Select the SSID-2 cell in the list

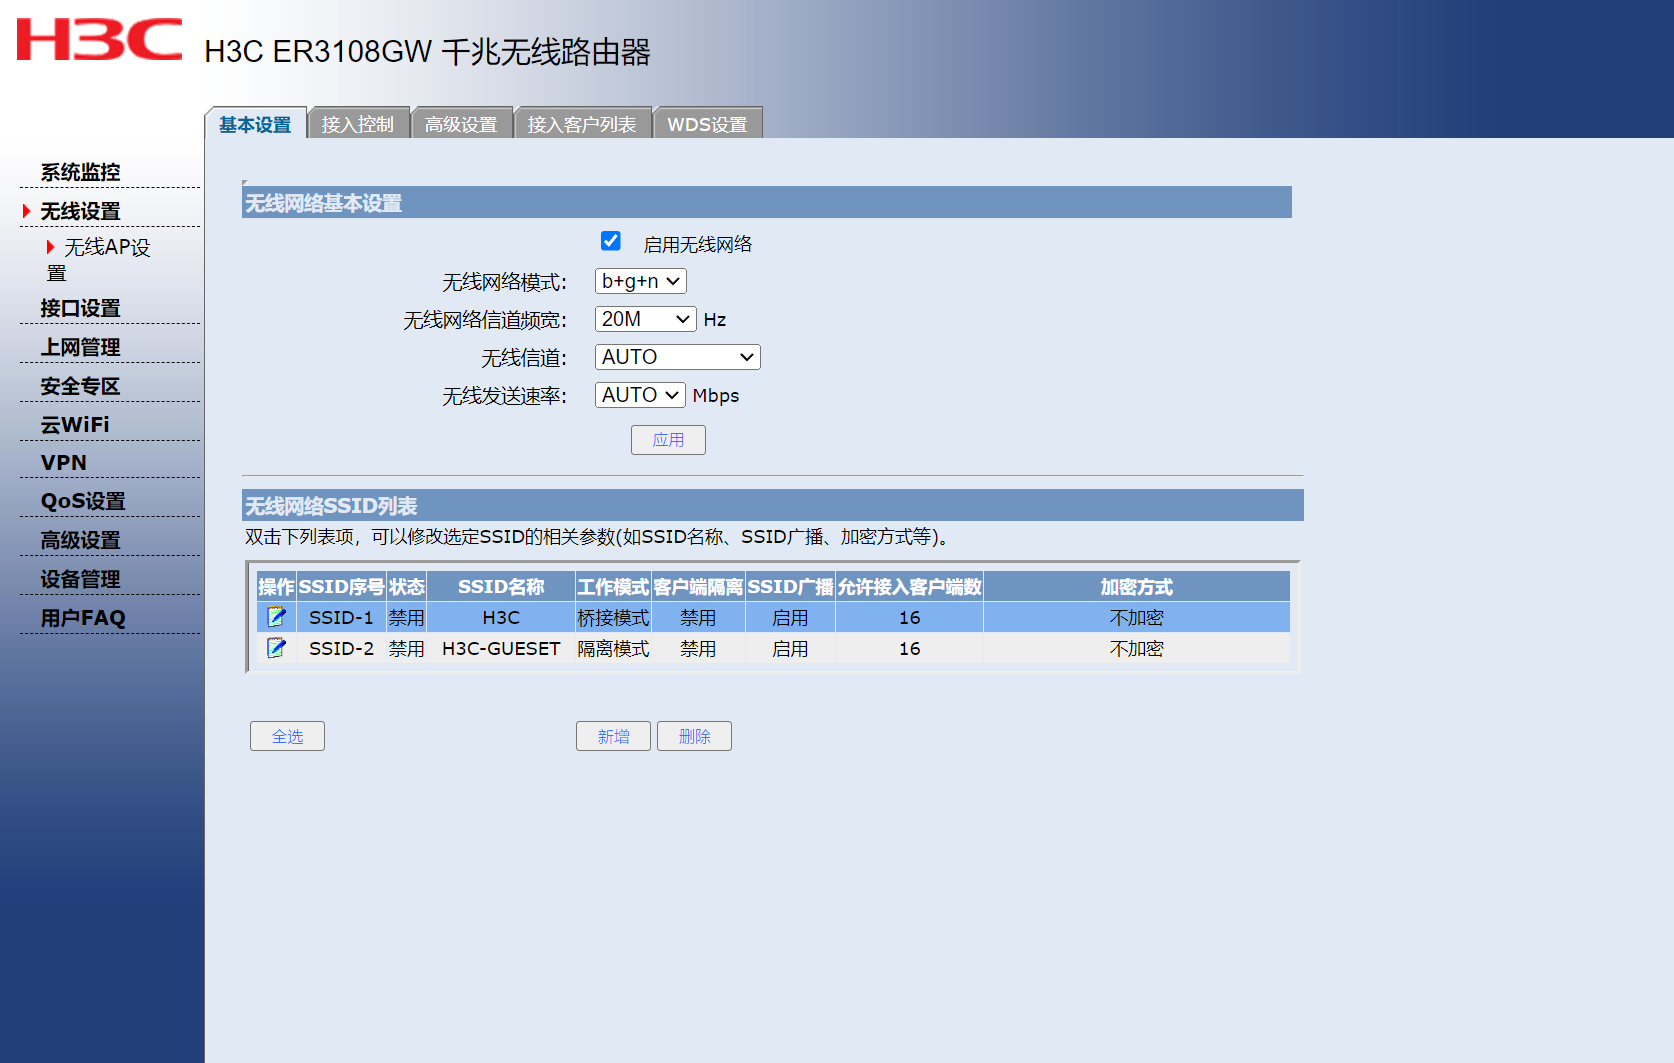341,649
